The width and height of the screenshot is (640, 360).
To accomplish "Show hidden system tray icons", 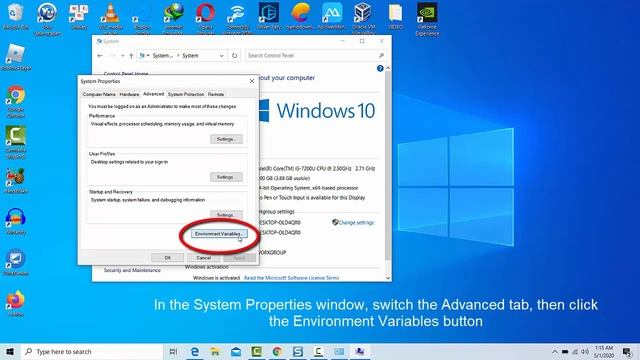I will [555, 351].
